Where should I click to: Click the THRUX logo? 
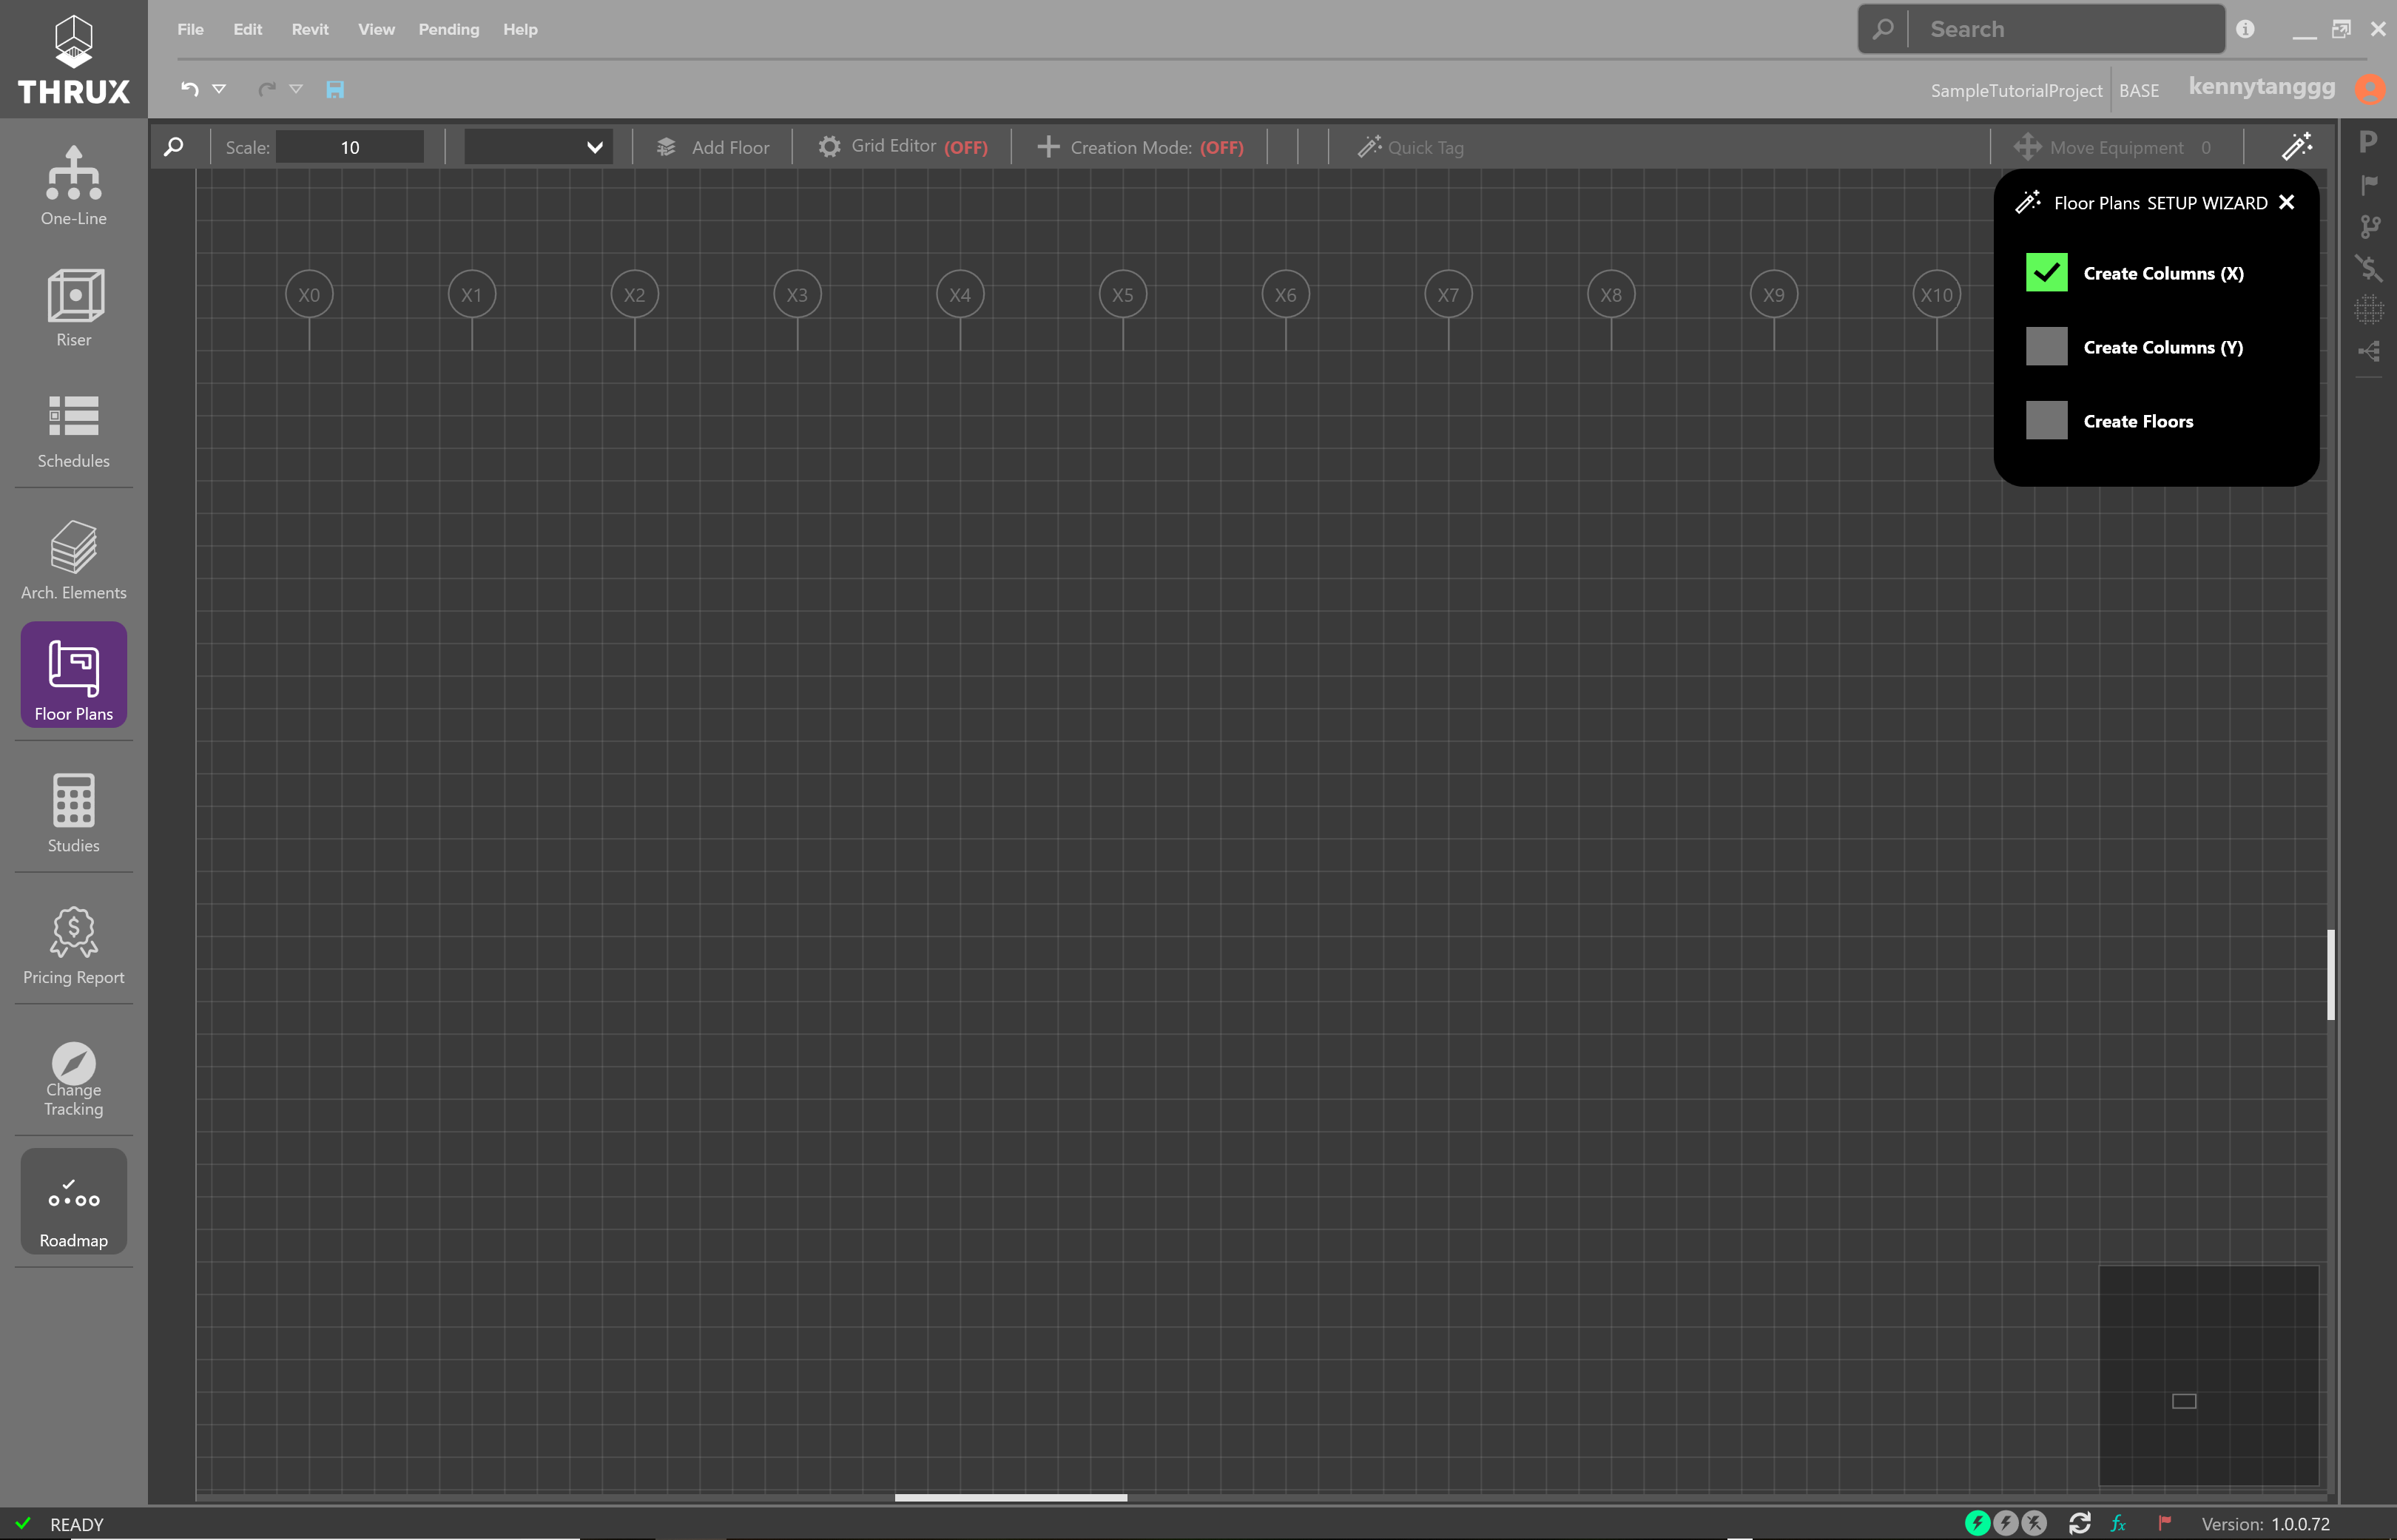(73, 59)
